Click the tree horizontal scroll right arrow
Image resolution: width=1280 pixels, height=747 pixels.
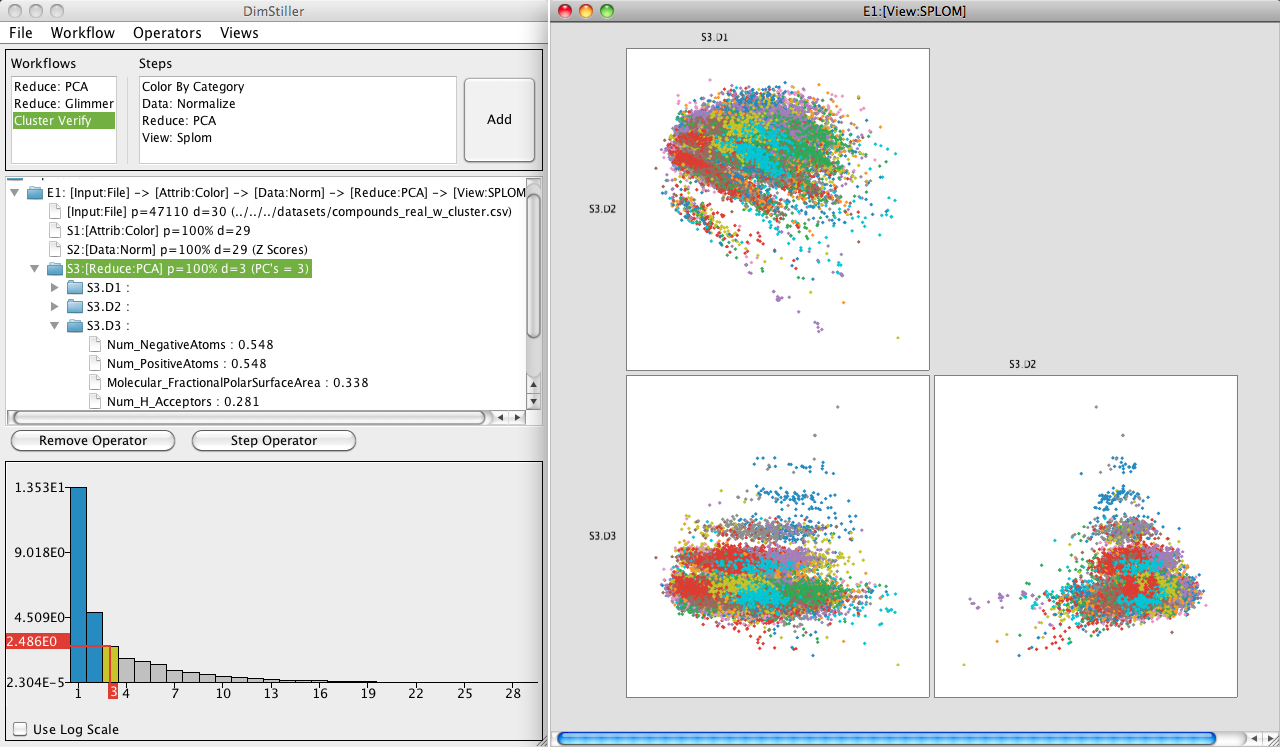(x=517, y=417)
